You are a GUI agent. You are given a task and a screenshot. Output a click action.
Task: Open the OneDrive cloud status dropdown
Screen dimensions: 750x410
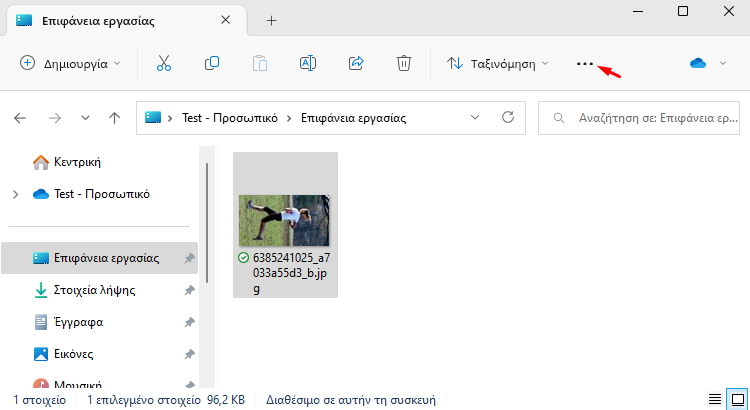pyautogui.click(x=708, y=63)
